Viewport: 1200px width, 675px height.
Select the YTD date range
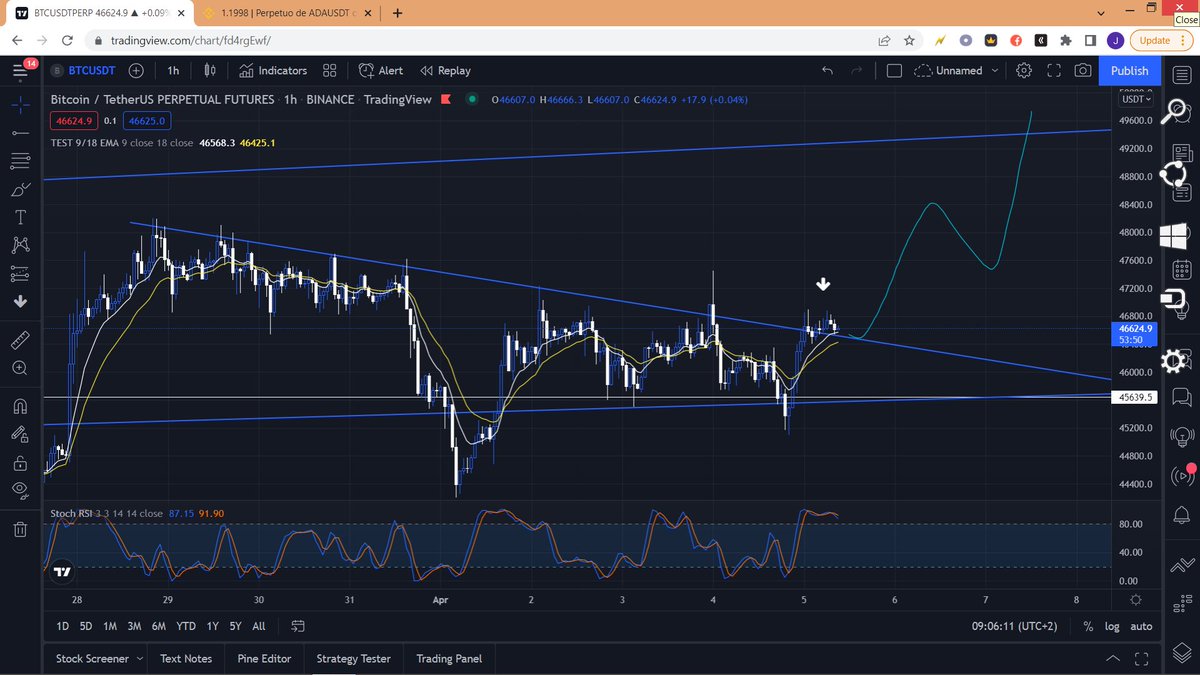click(185, 626)
